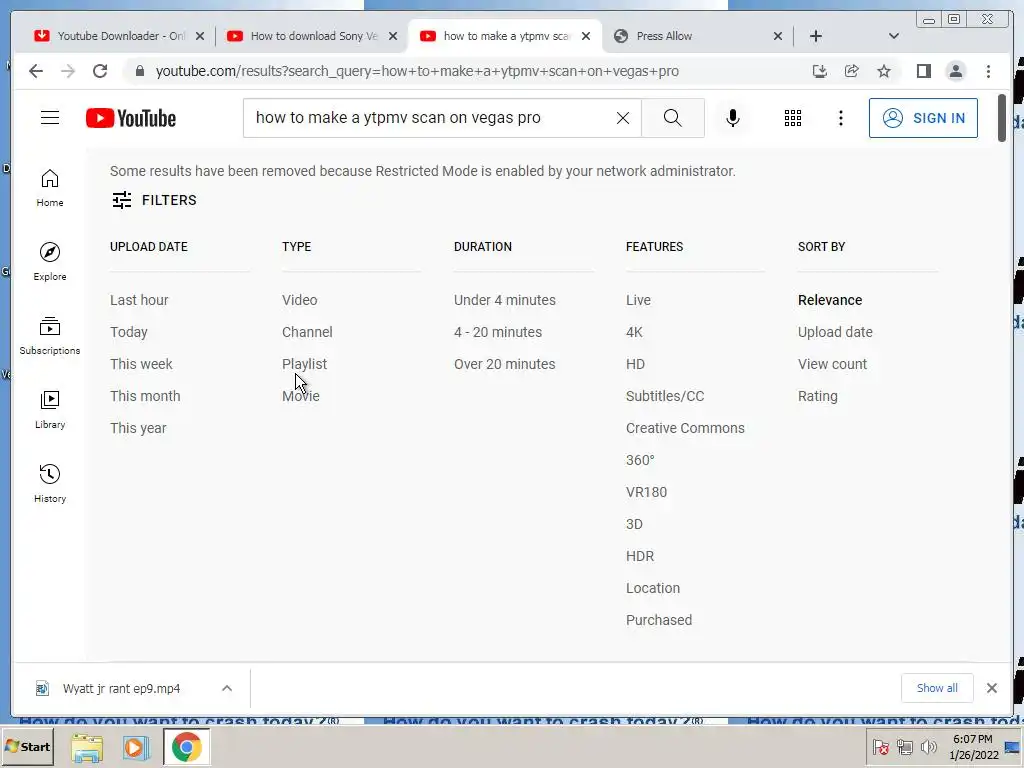Enable the Live feature filter
This screenshot has width=1024, height=768.
pos(638,300)
